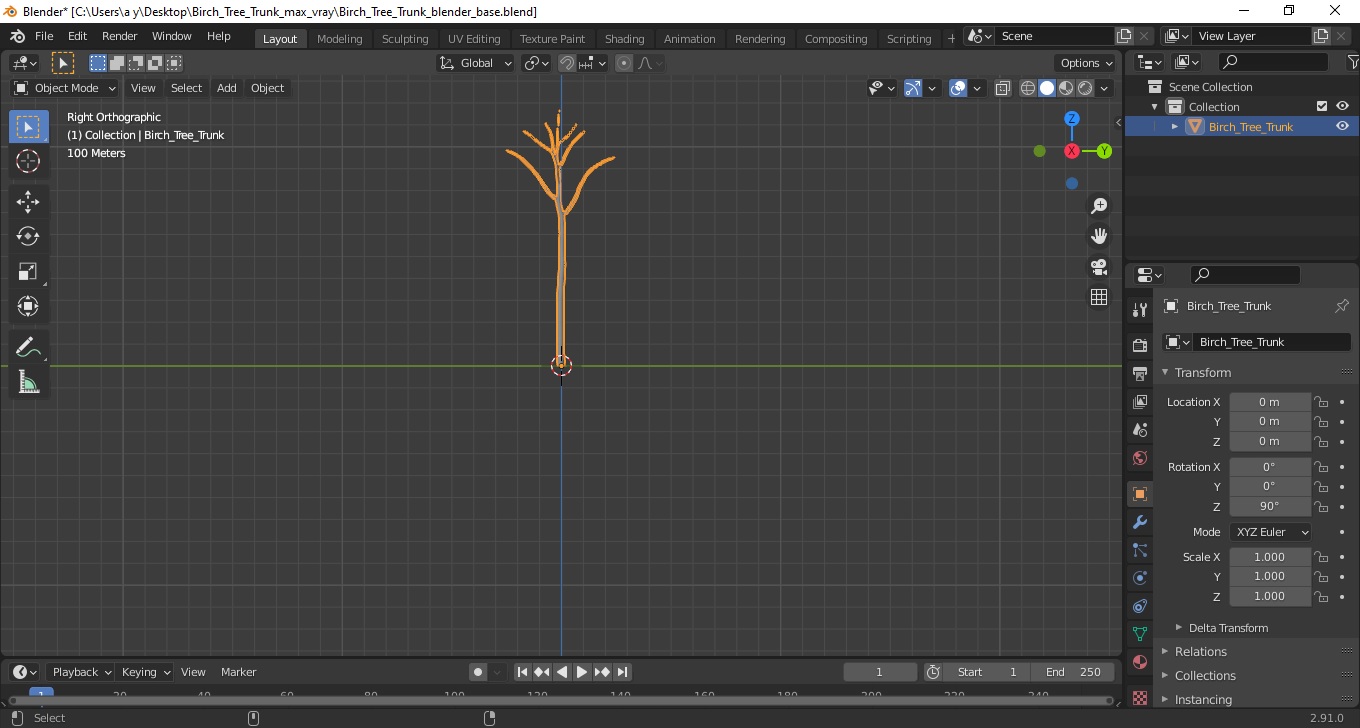1360x728 pixels.
Task: Open the Render properties tab
Action: tap(1139, 345)
